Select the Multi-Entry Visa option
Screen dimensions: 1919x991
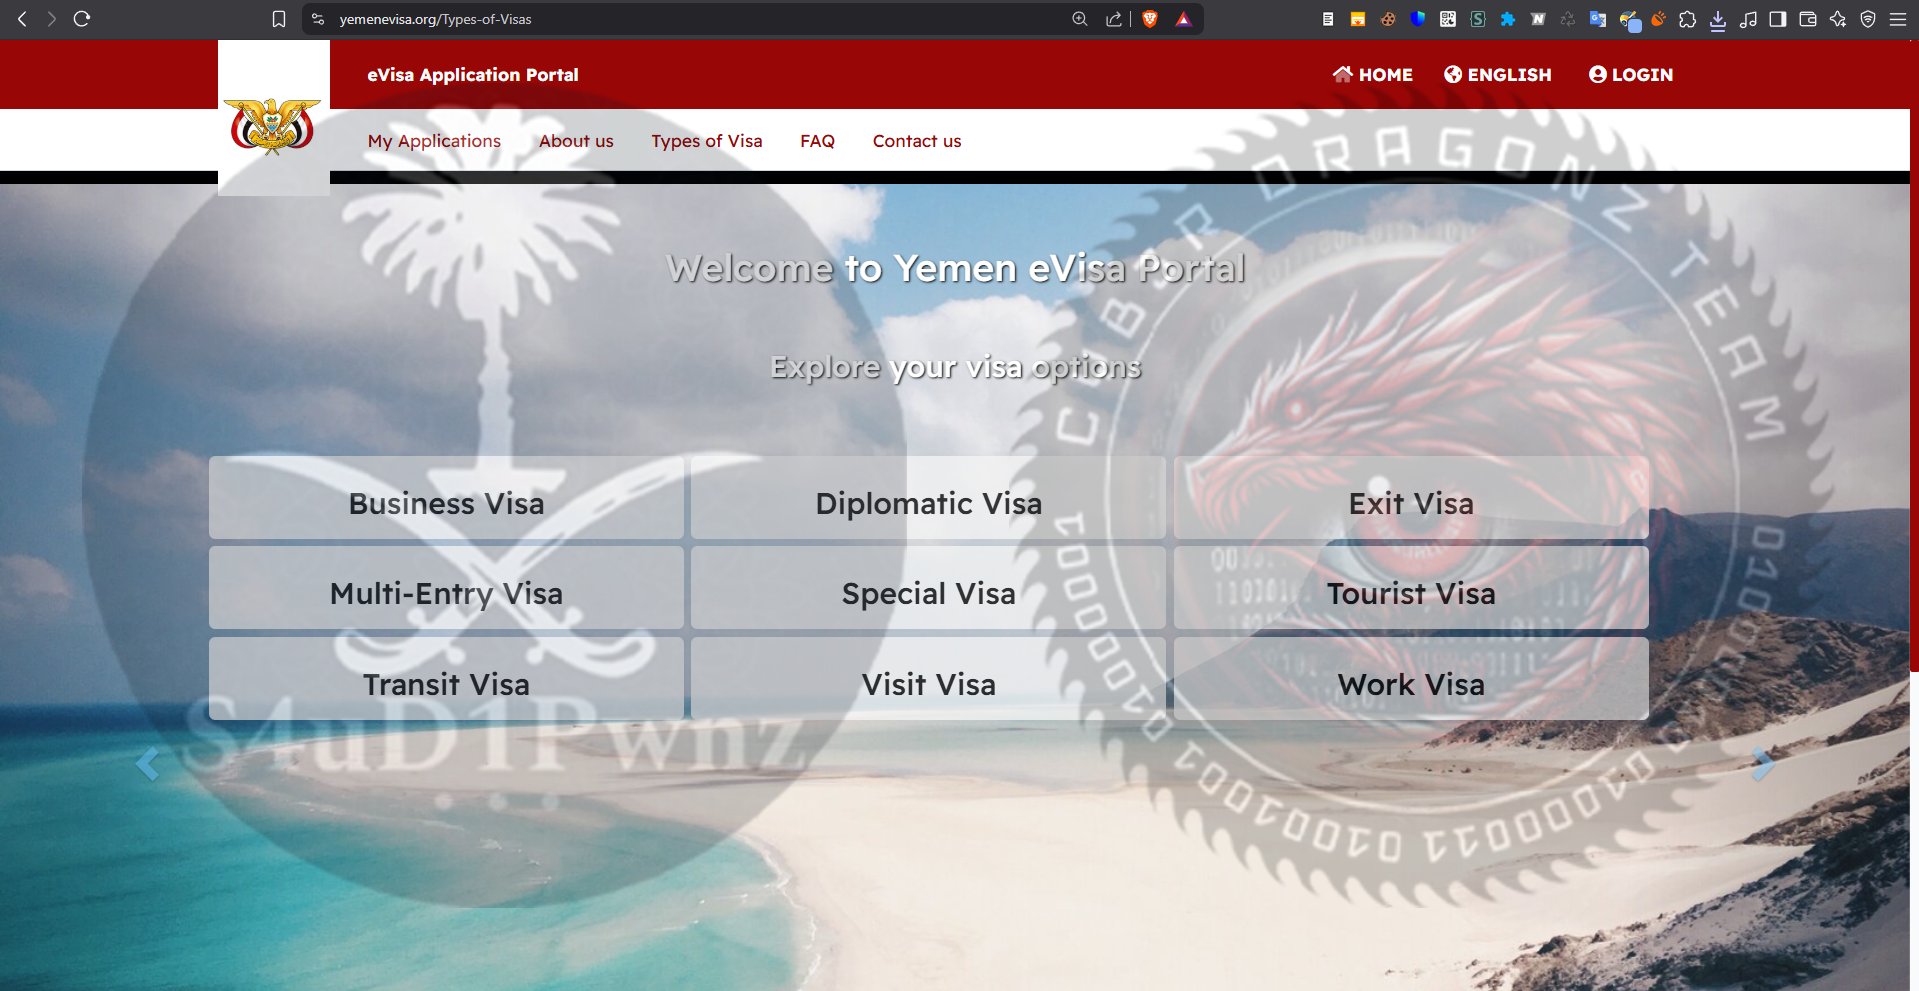click(x=446, y=588)
